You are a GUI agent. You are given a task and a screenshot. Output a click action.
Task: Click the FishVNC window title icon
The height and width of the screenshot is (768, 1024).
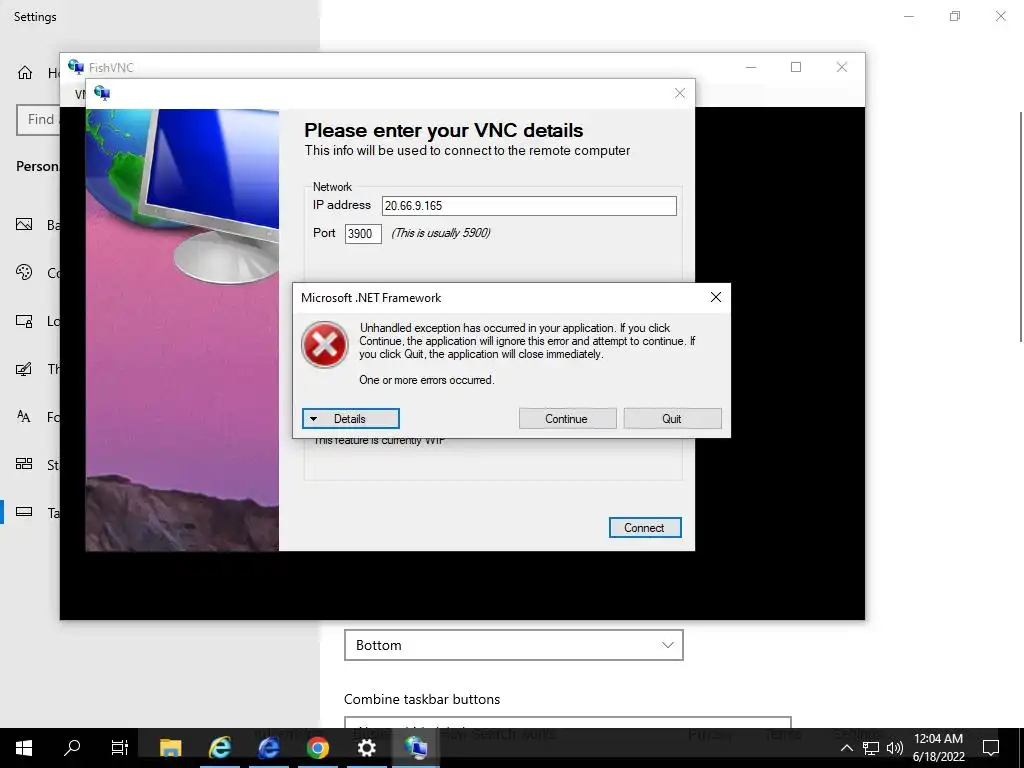click(76, 67)
